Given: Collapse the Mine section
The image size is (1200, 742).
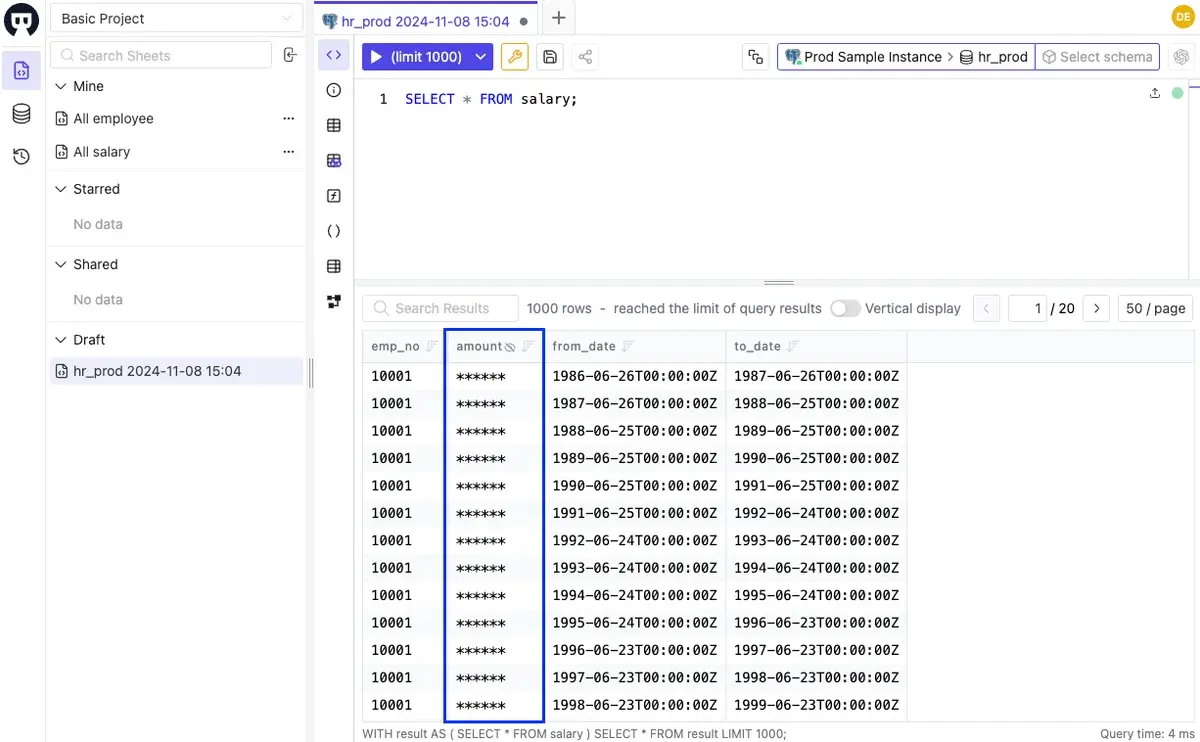Looking at the screenshot, I should 61,86.
